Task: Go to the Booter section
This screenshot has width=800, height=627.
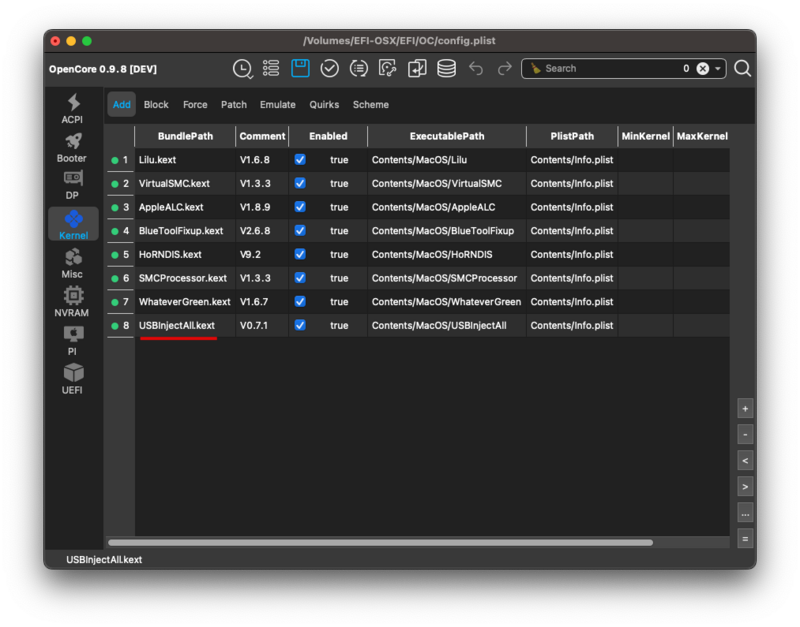Action: point(72,148)
